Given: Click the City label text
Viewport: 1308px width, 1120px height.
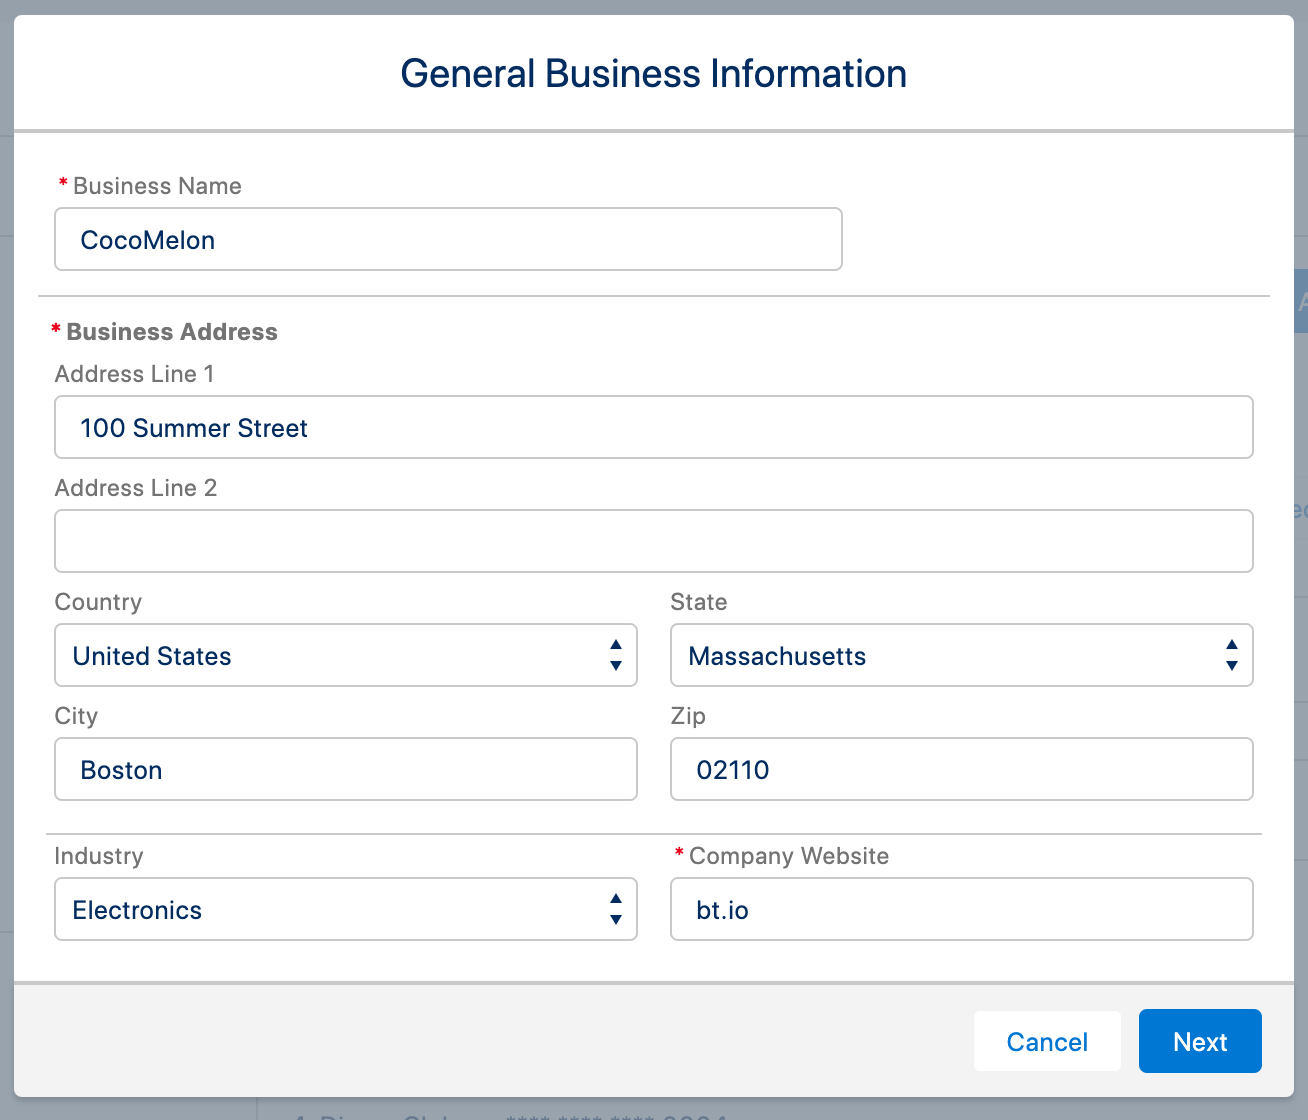Looking at the screenshot, I should click(76, 716).
